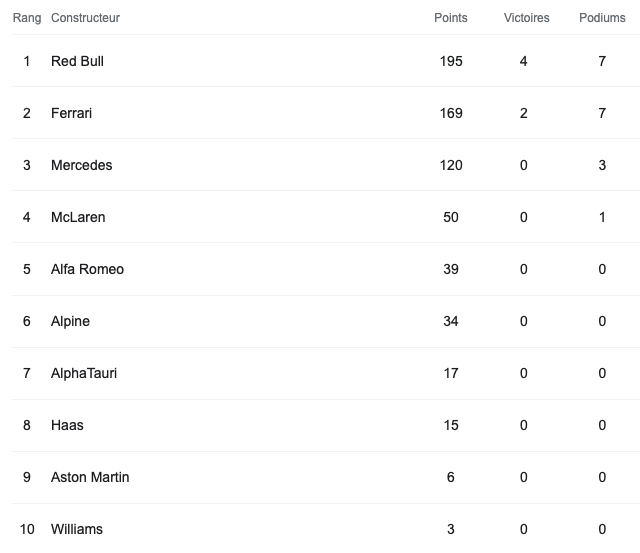The height and width of the screenshot is (553, 640).
Task: Click Mercedes' 120 points value
Action: pyautogui.click(x=451, y=165)
